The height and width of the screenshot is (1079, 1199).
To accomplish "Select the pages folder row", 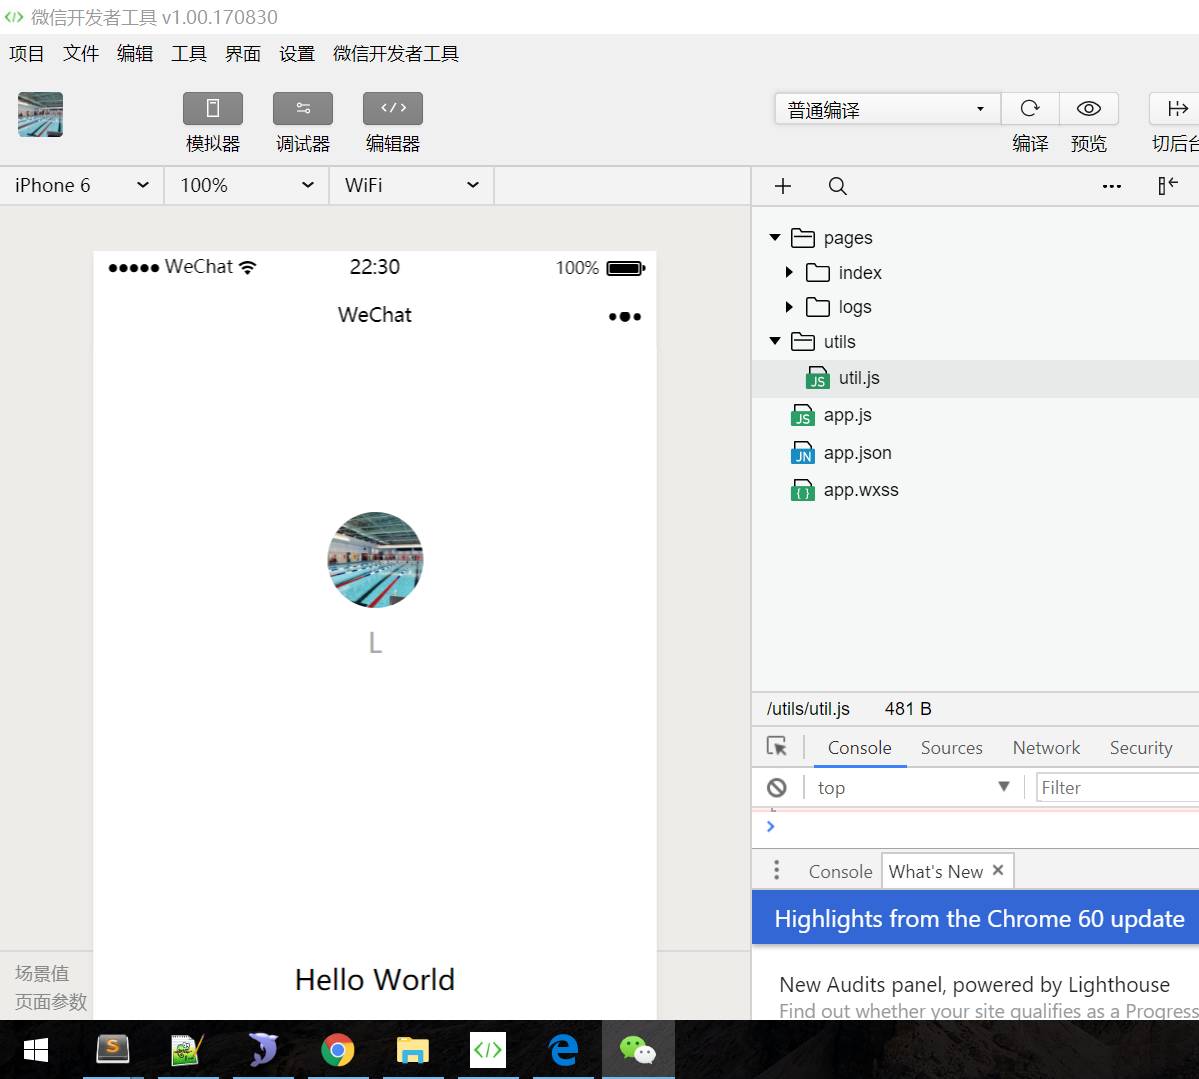I will pyautogui.click(x=975, y=238).
